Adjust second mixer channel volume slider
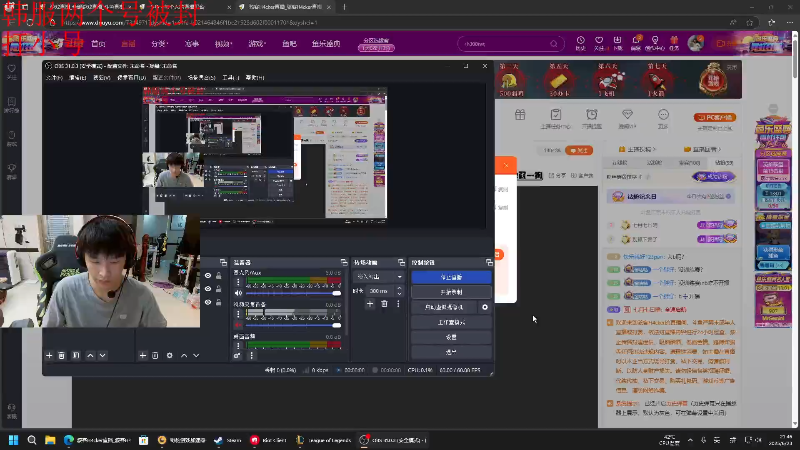The width and height of the screenshot is (800, 450). coord(293,325)
